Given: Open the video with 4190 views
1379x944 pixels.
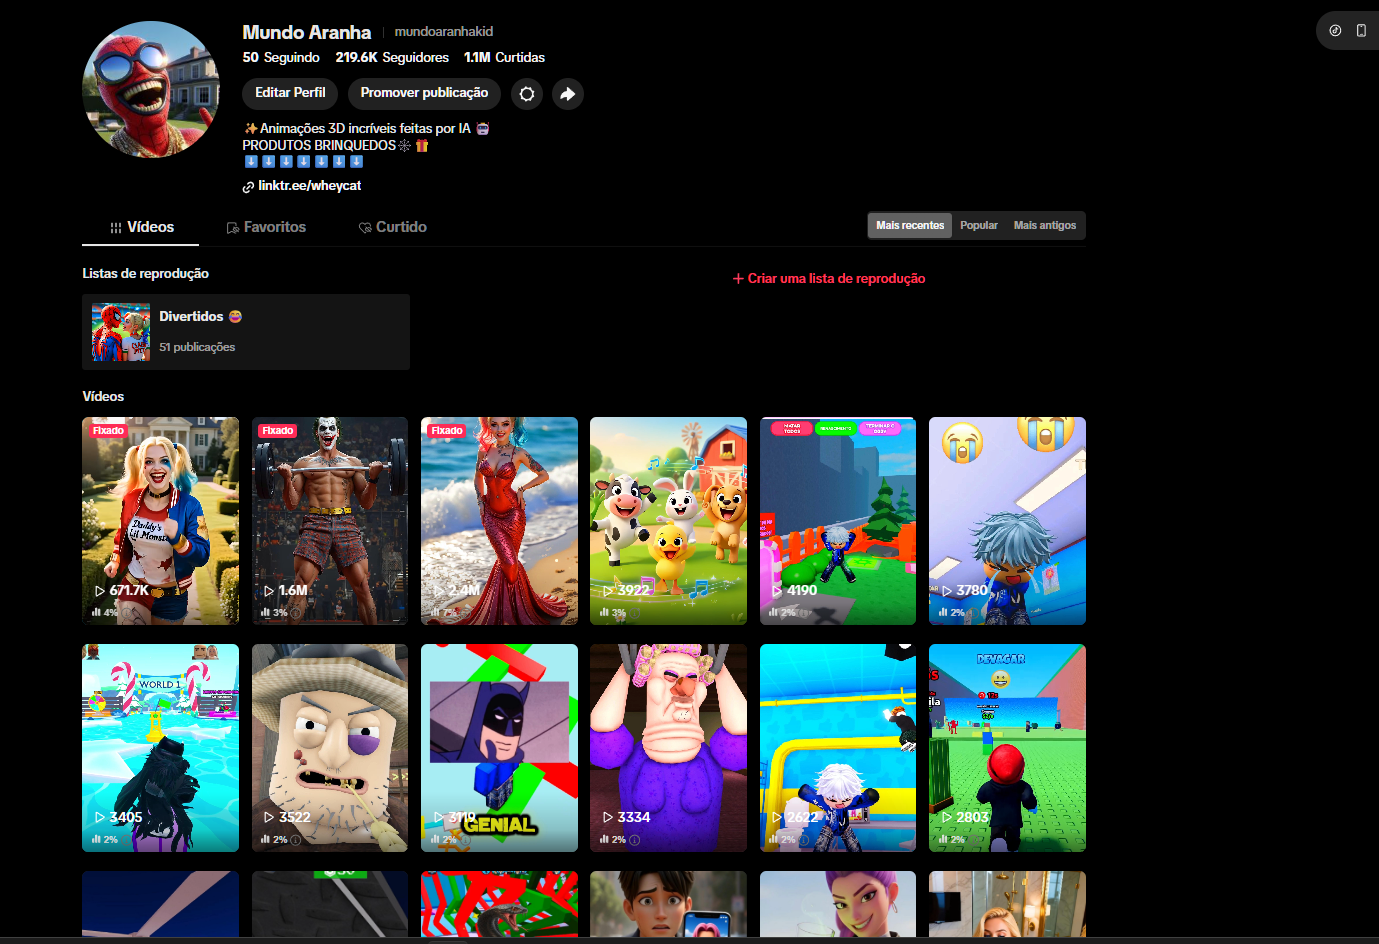Looking at the screenshot, I should point(838,521).
